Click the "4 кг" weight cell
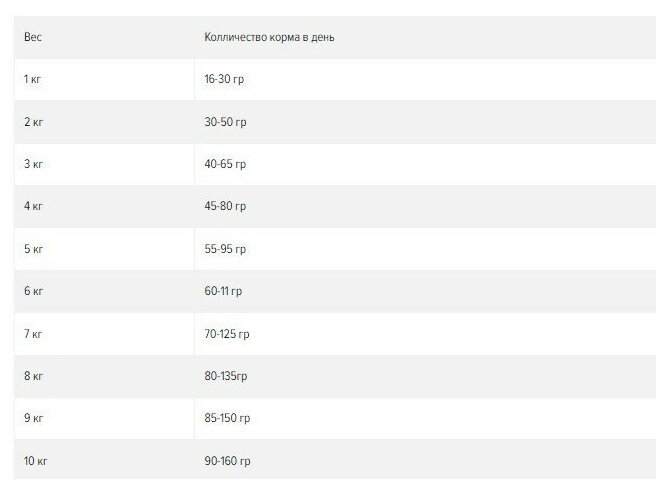Viewport: 666px width, 489px height. tap(33, 207)
